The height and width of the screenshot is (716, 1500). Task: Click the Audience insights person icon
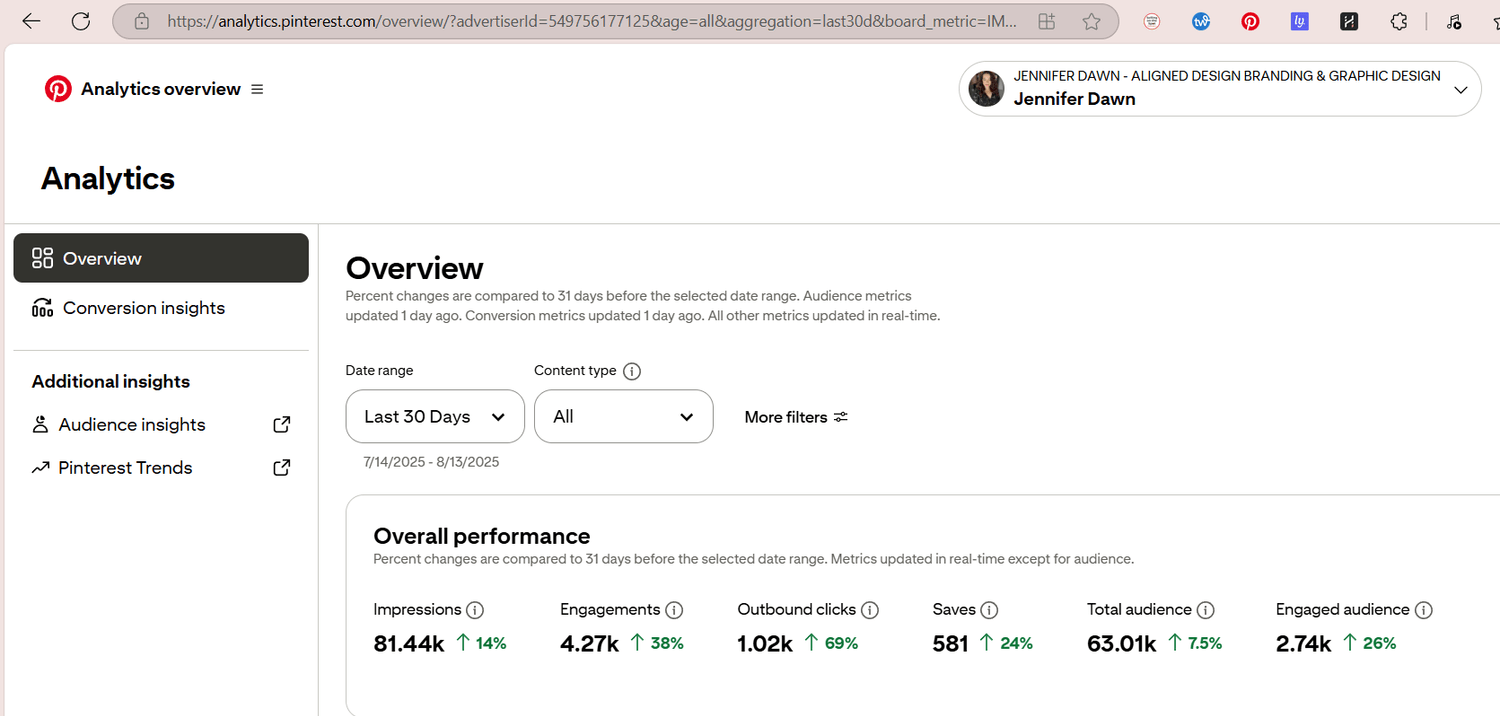(40, 425)
